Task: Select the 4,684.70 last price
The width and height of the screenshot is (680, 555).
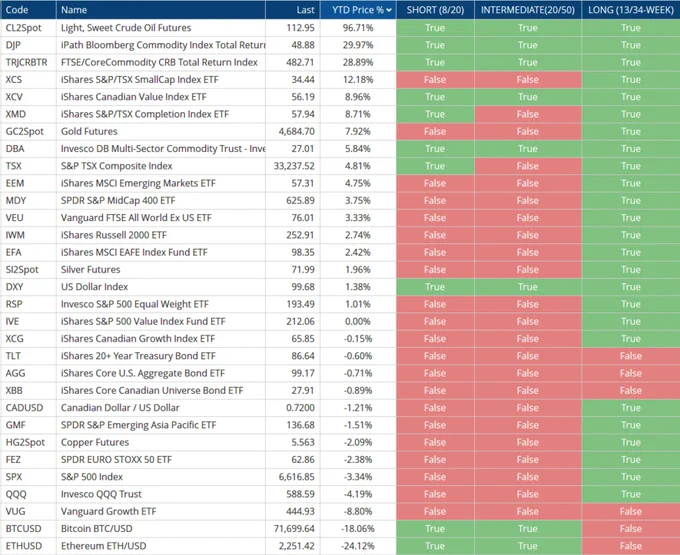Action: 297,131
